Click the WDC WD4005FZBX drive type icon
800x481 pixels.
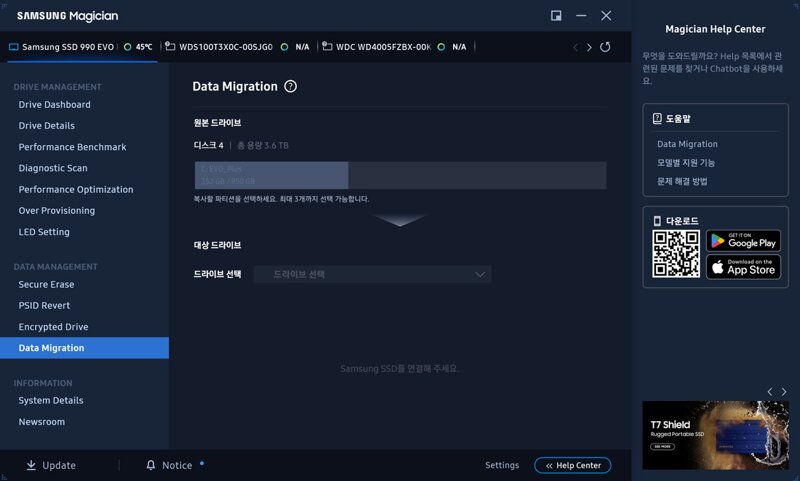[x=328, y=46]
